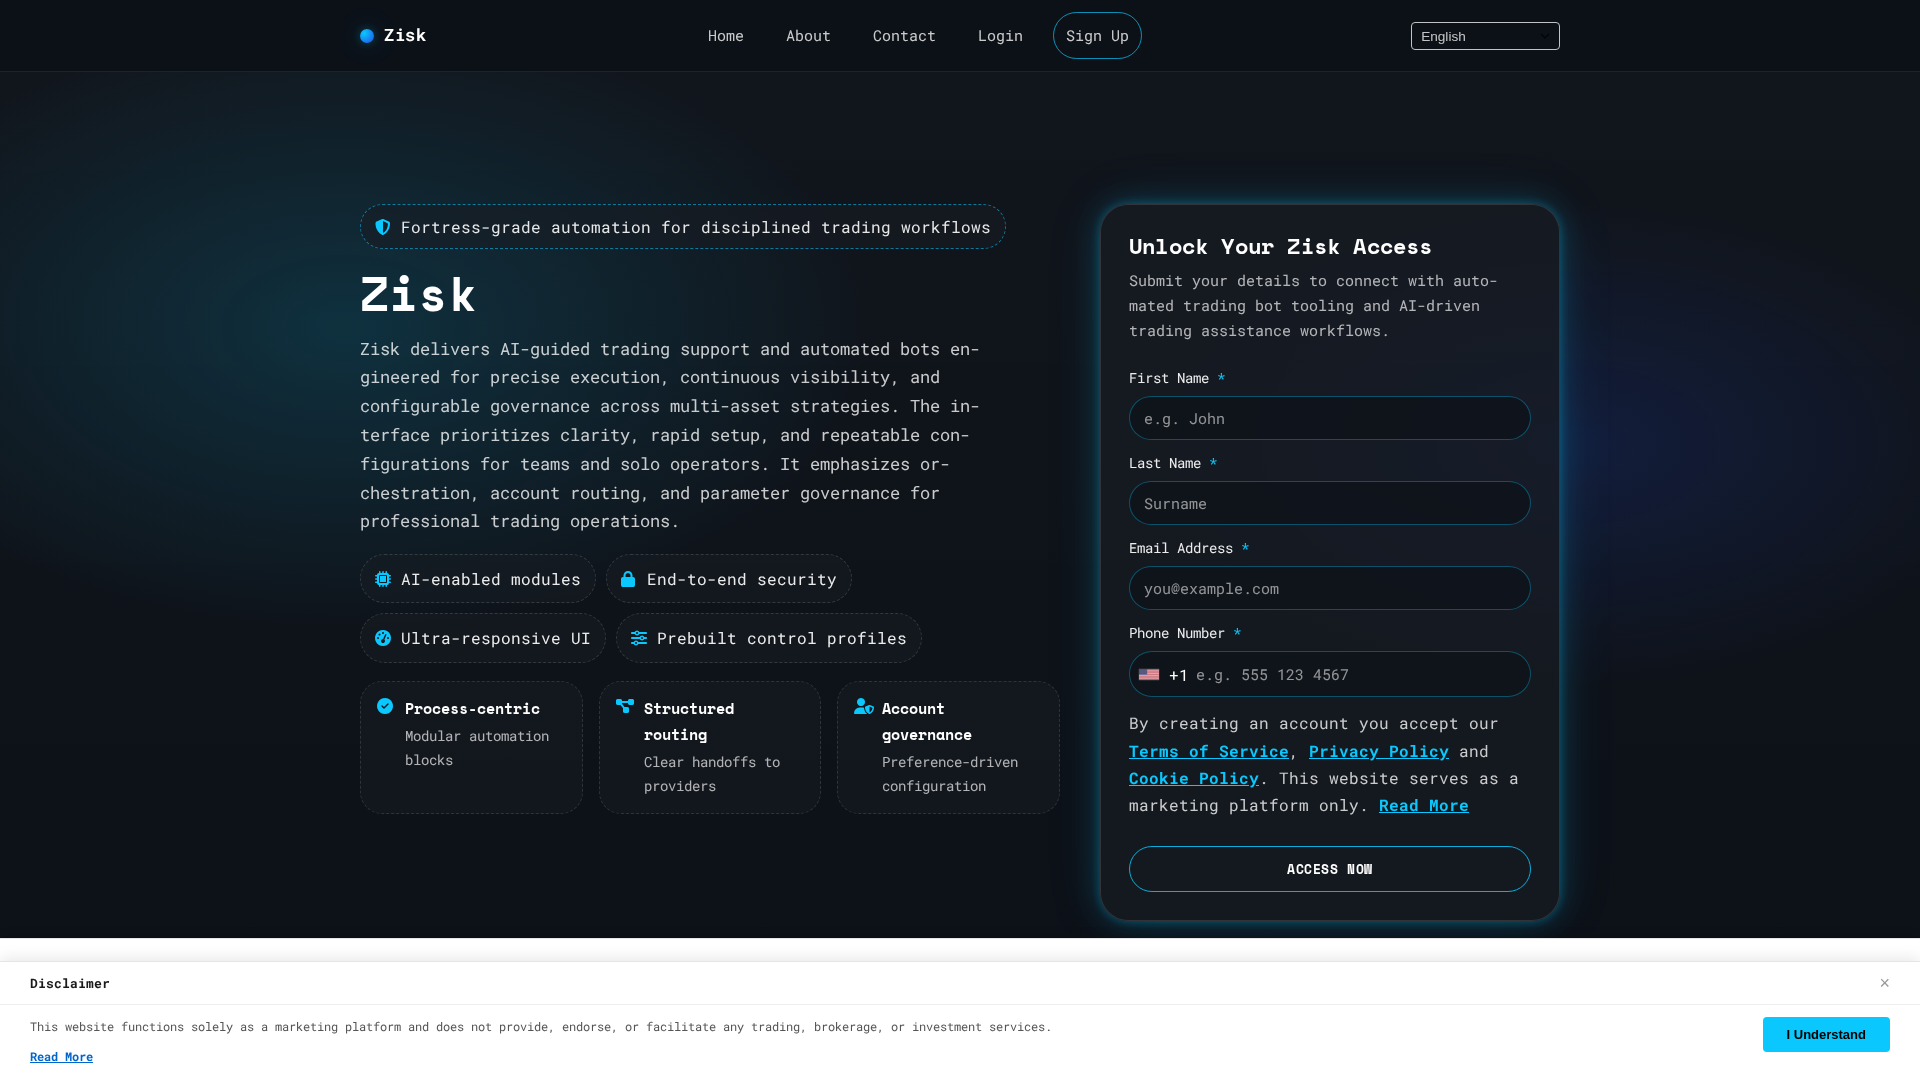Click the Phone Number input field
Image resolution: width=1920 pixels, height=1080 pixels.
[x=1329, y=674]
